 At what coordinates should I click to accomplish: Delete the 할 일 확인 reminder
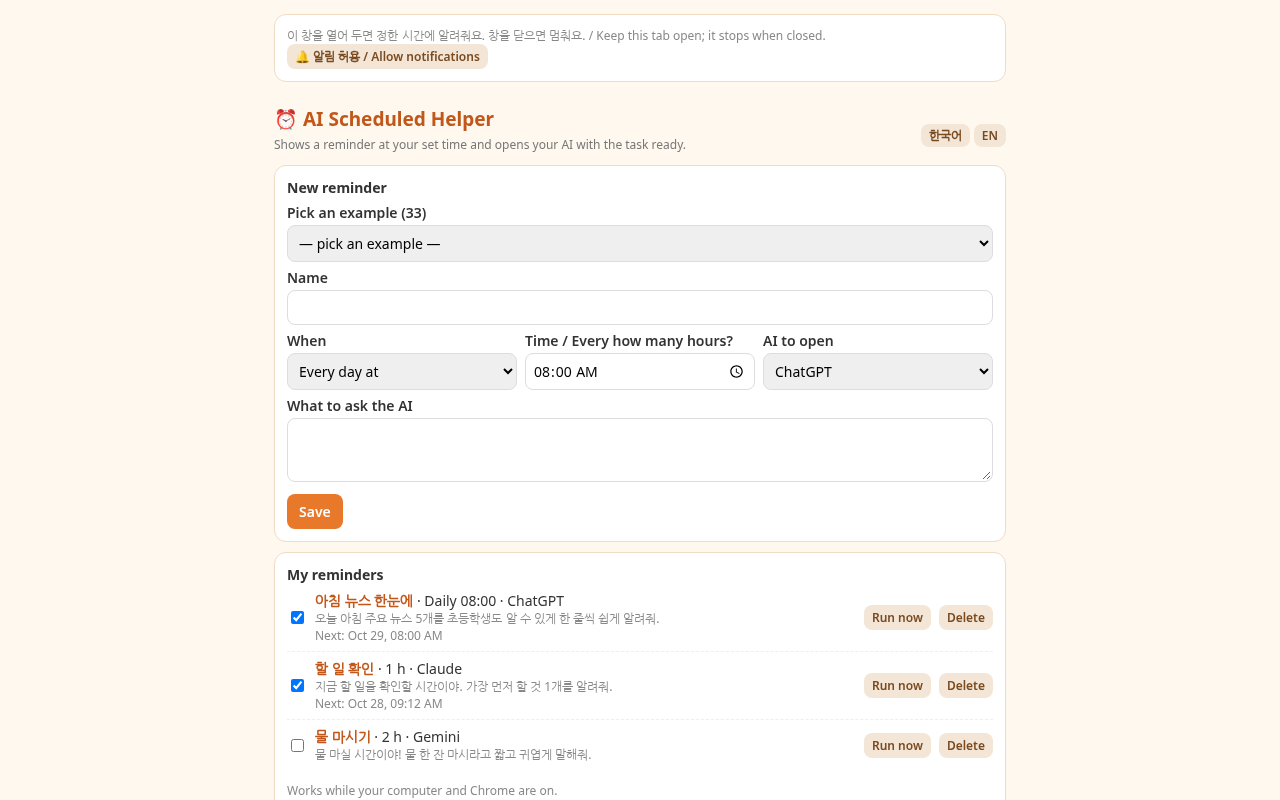click(x=966, y=685)
